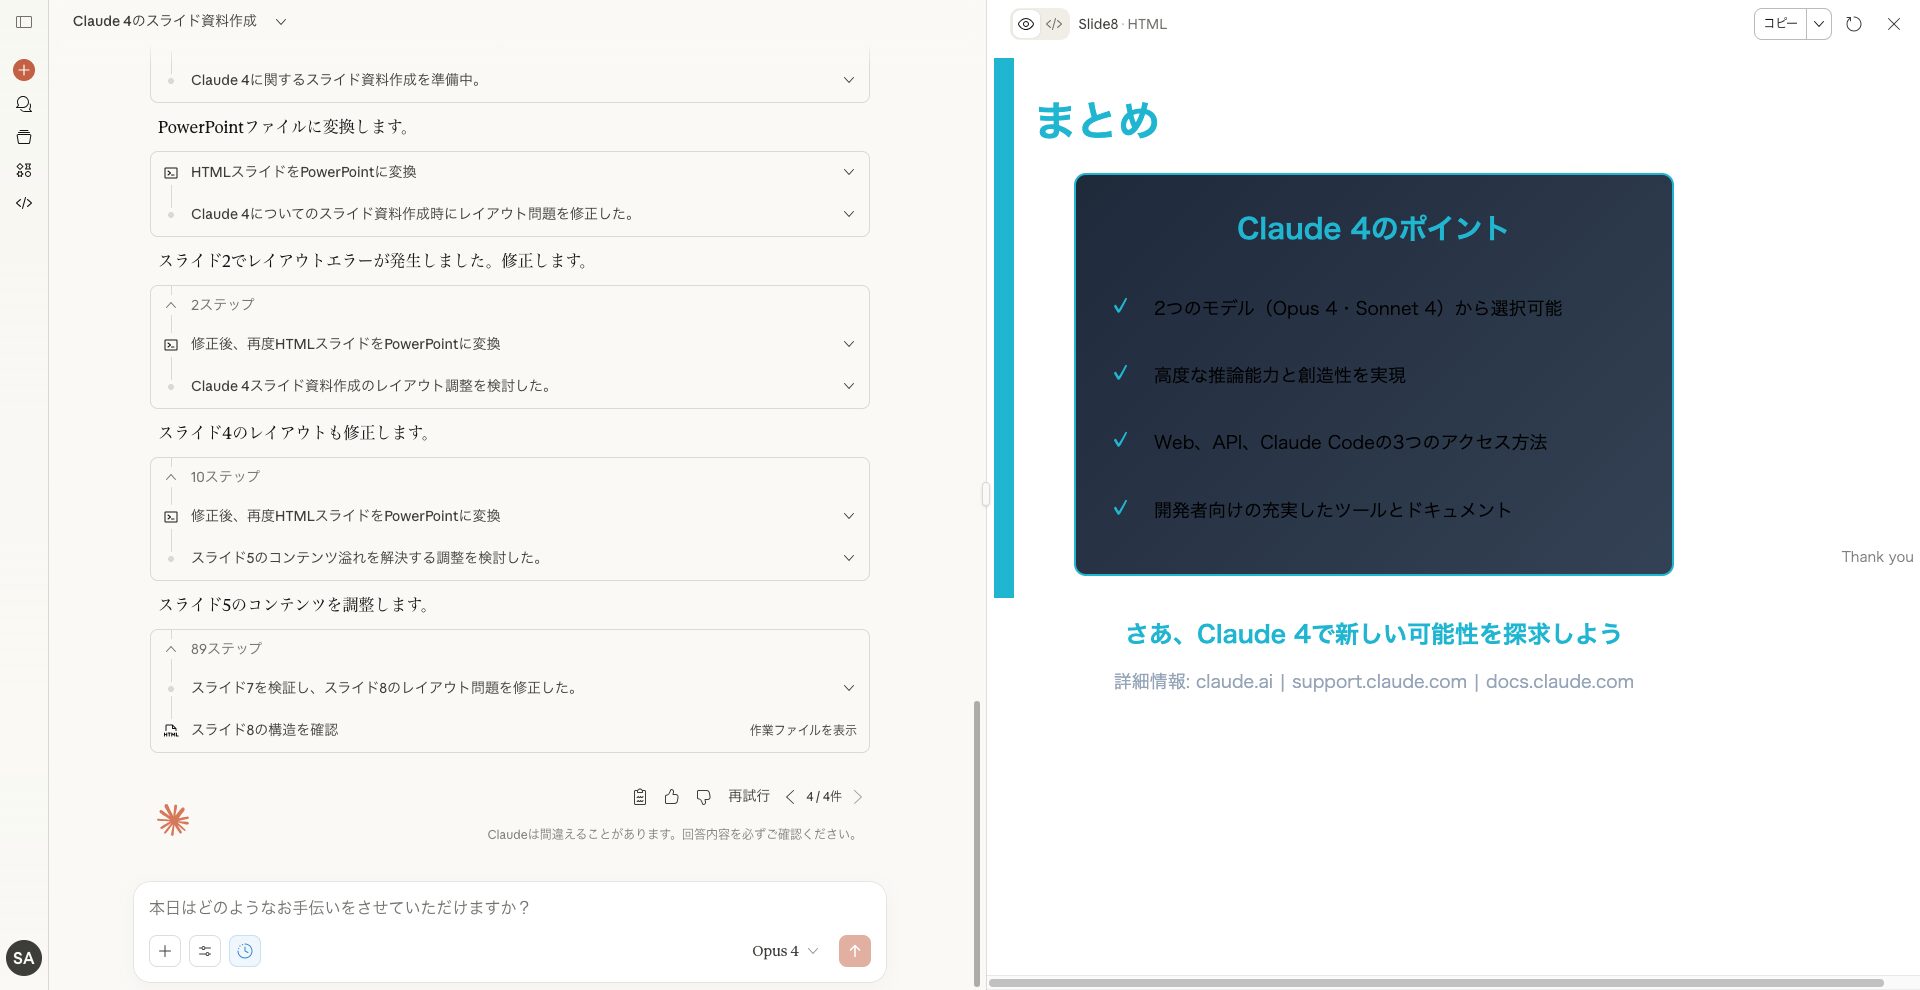Copy the assistant's response to clipboard
Image resolution: width=1920 pixels, height=990 pixels.
639,796
